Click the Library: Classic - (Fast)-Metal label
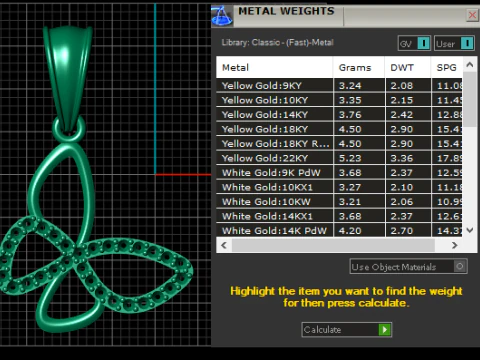This screenshot has height=360, width=480. point(277,43)
